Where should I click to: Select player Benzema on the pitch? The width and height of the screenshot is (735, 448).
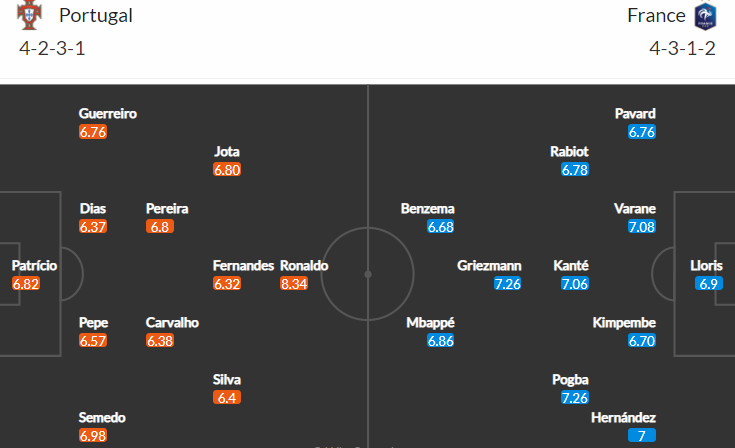click(x=428, y=209)
